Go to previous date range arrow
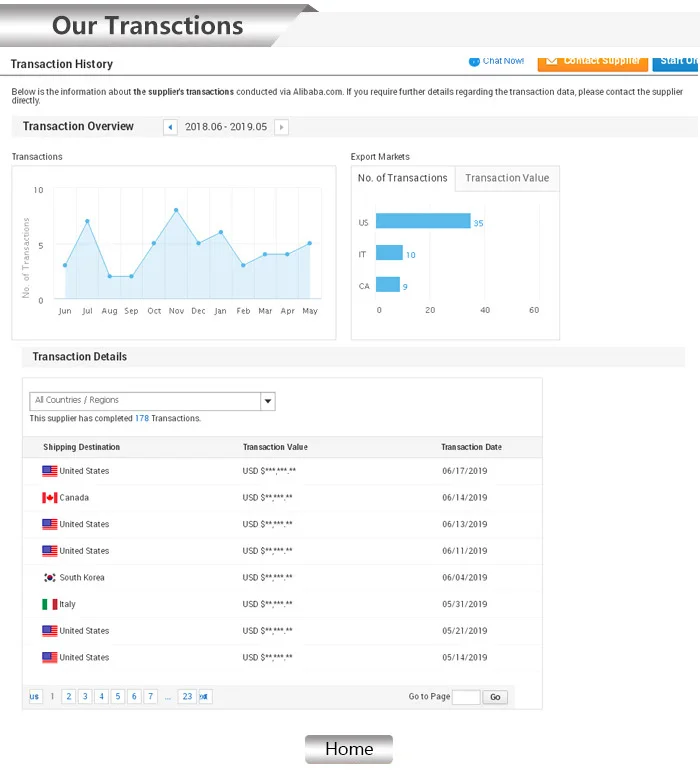Viewport: 700px width, 776px height. pyautogui.click(x=170, y=127)
